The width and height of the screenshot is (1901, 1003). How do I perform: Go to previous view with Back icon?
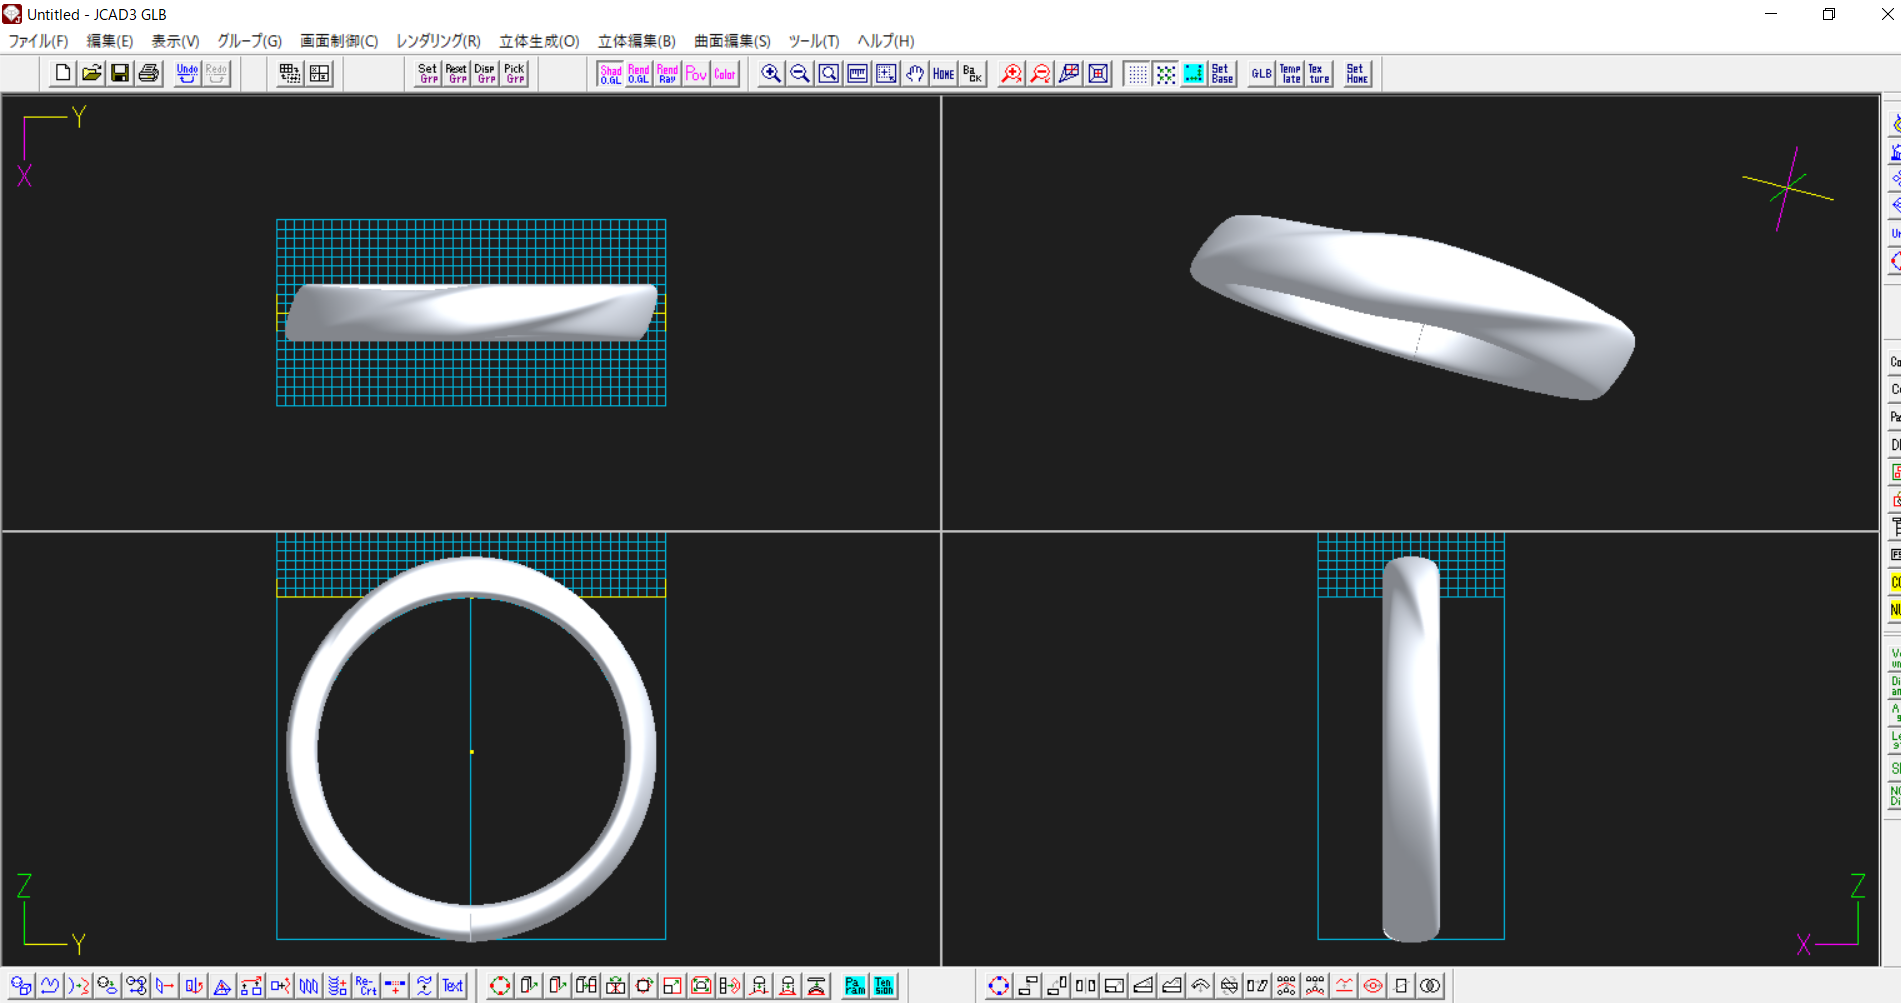(973, 73)
